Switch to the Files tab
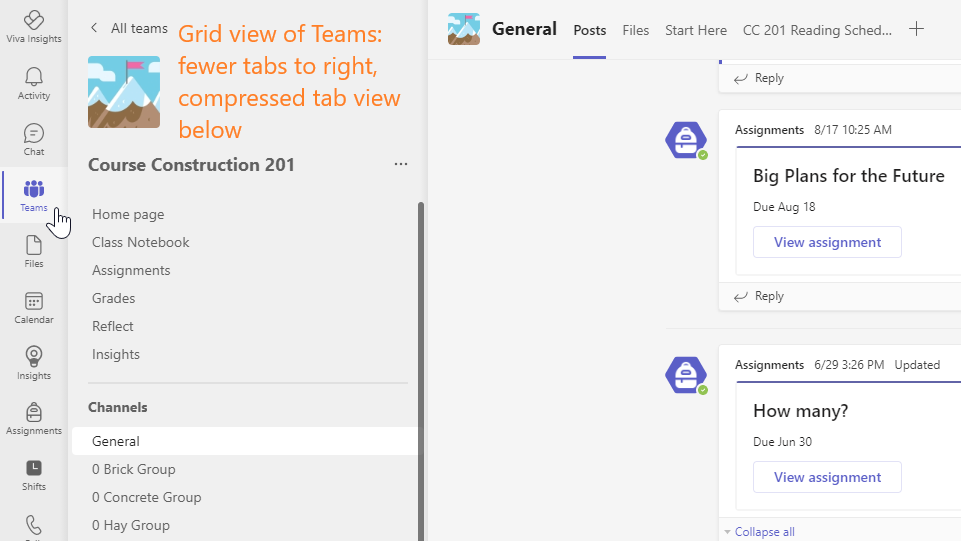The height and width of the screenshot is (541, 961). click(636, 30)
